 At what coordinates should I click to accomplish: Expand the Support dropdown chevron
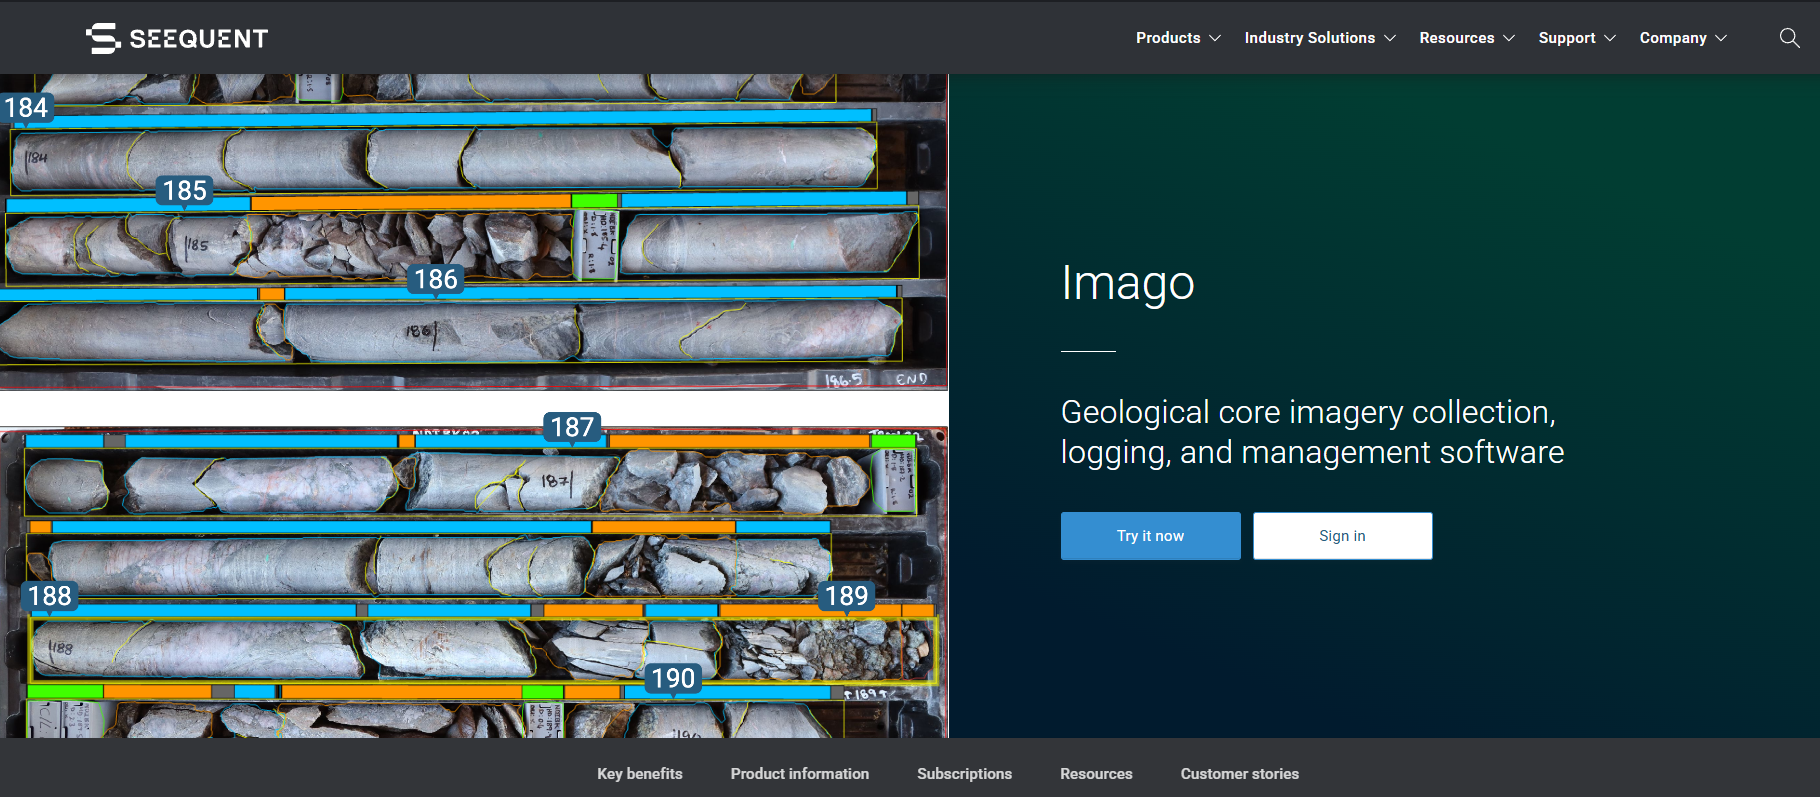[x=1610, y=38]
